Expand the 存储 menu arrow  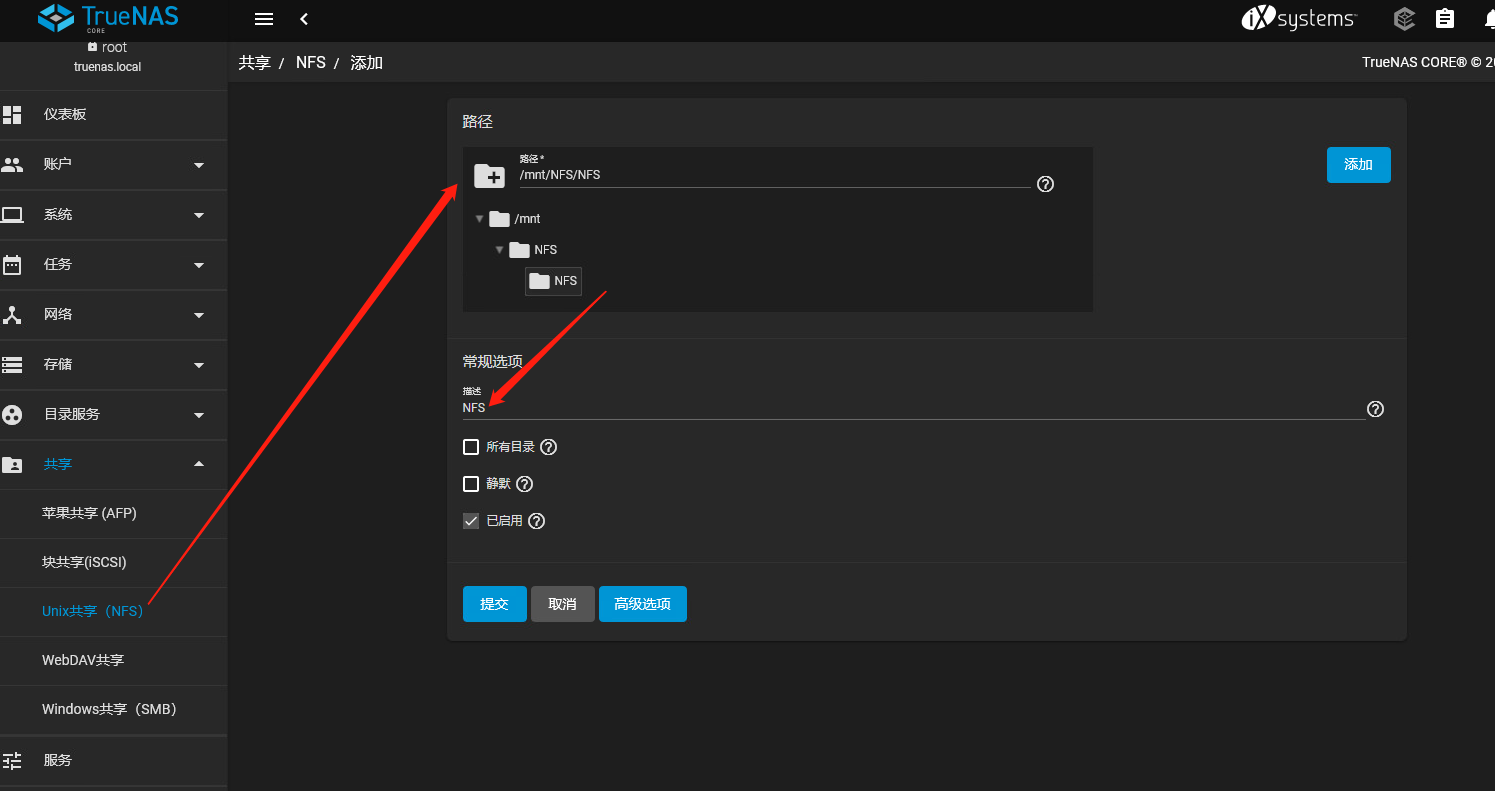(199, 365)
